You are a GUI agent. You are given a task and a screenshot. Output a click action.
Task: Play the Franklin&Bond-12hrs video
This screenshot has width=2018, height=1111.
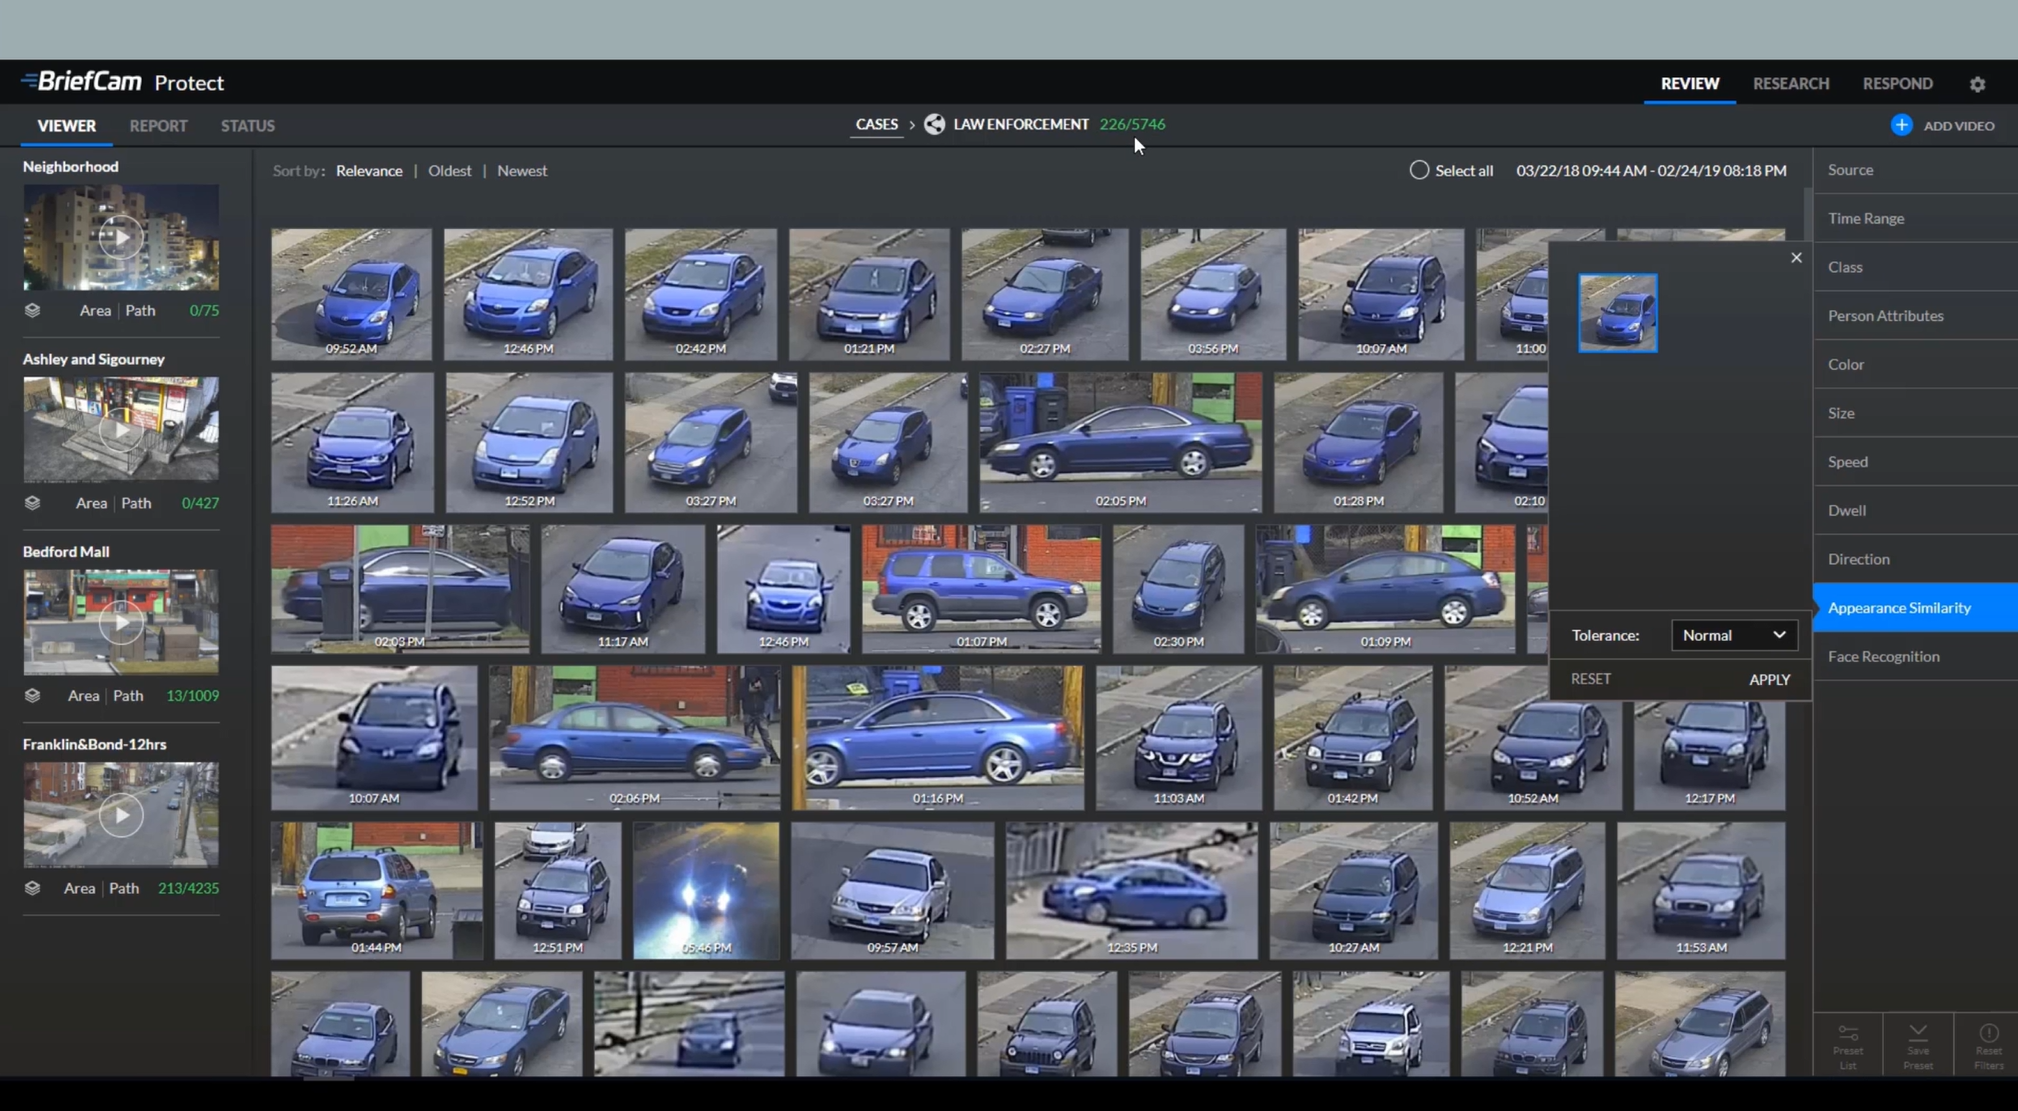(121, 815)
